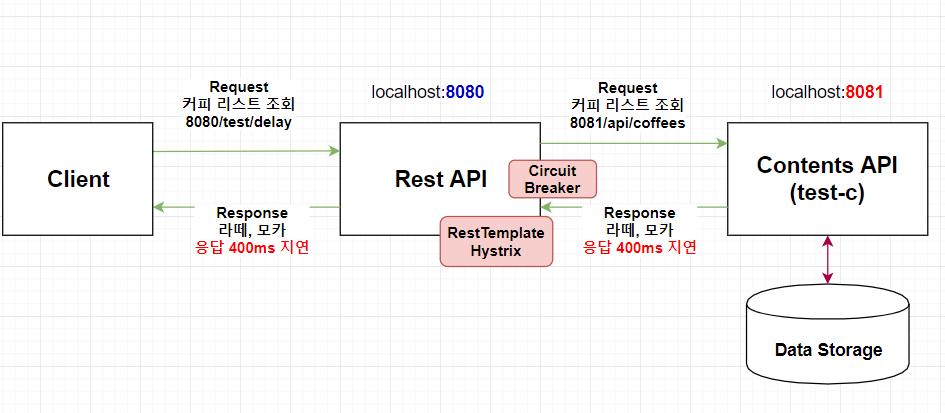Select the Rest API box
Screen dimensions: 945x413
pyautogui.click(x=440, y=179)
